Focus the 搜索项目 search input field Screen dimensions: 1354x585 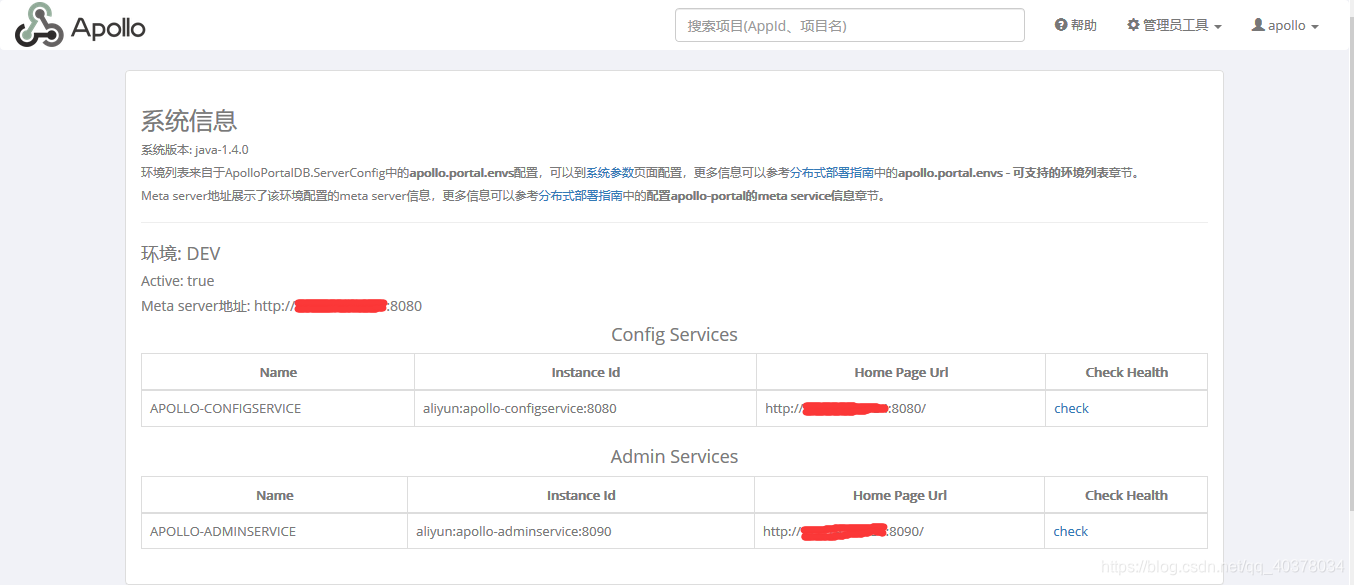(850, 25)
